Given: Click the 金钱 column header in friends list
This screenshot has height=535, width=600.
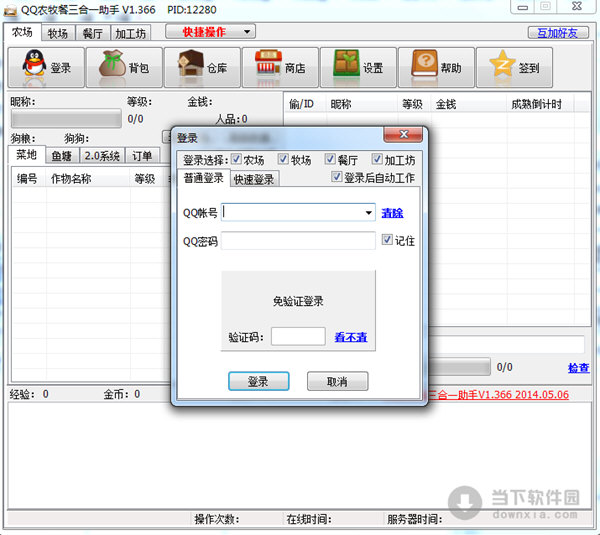Looking at the screenshot, I should (469, 104).
